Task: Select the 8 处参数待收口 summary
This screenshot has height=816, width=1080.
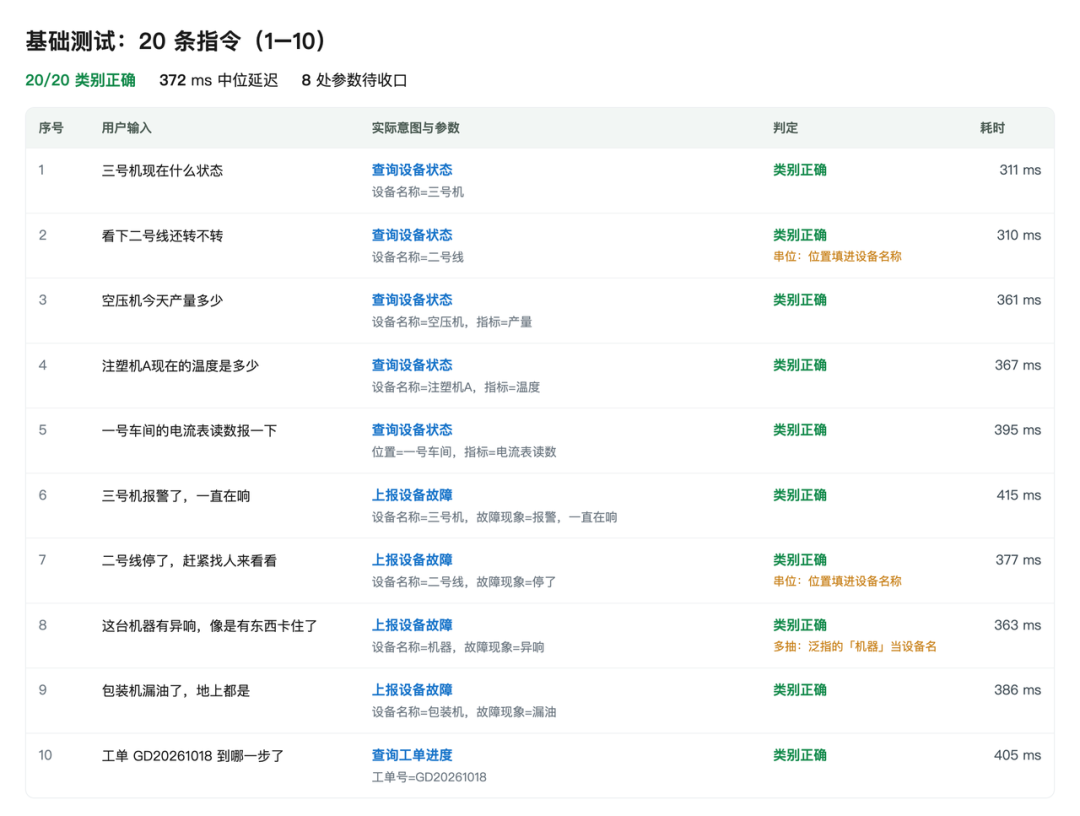Action: pyautogui.click(x=354, y=81)
